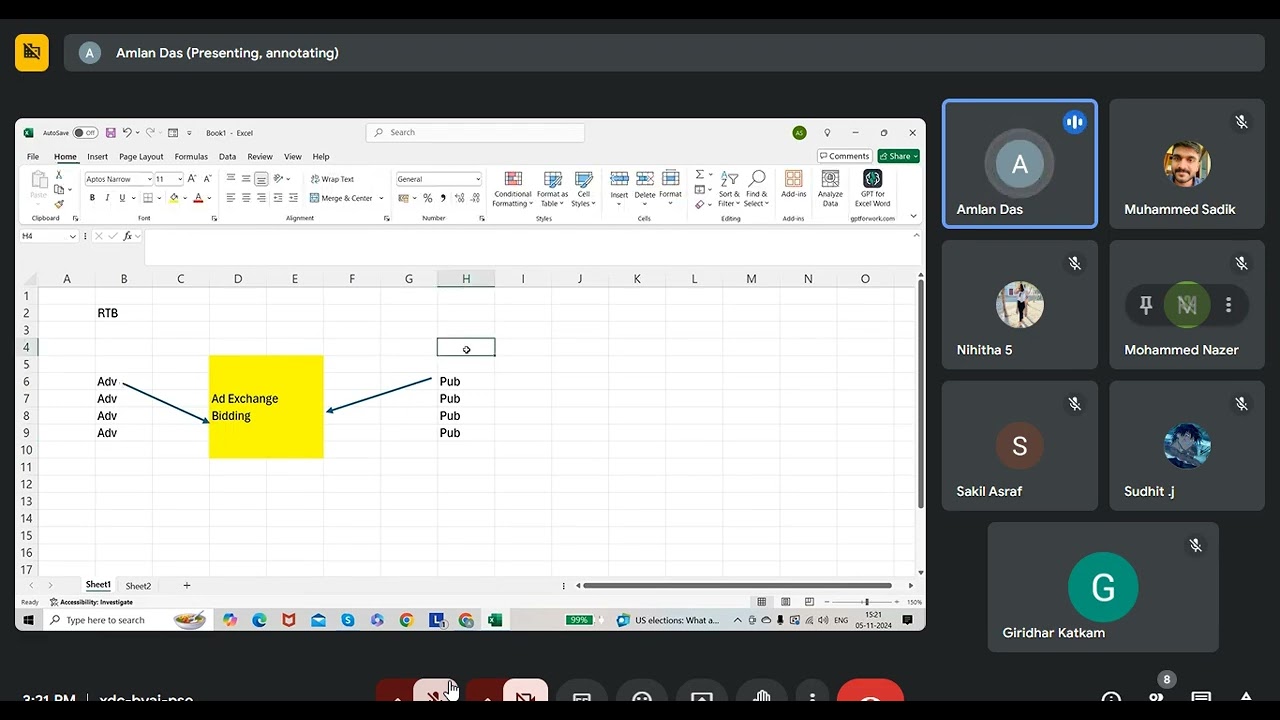The height and width of the screenshot is (720, 1280).
Task: Switch to the Page Layout tab
Action: (x=141, y=157)
